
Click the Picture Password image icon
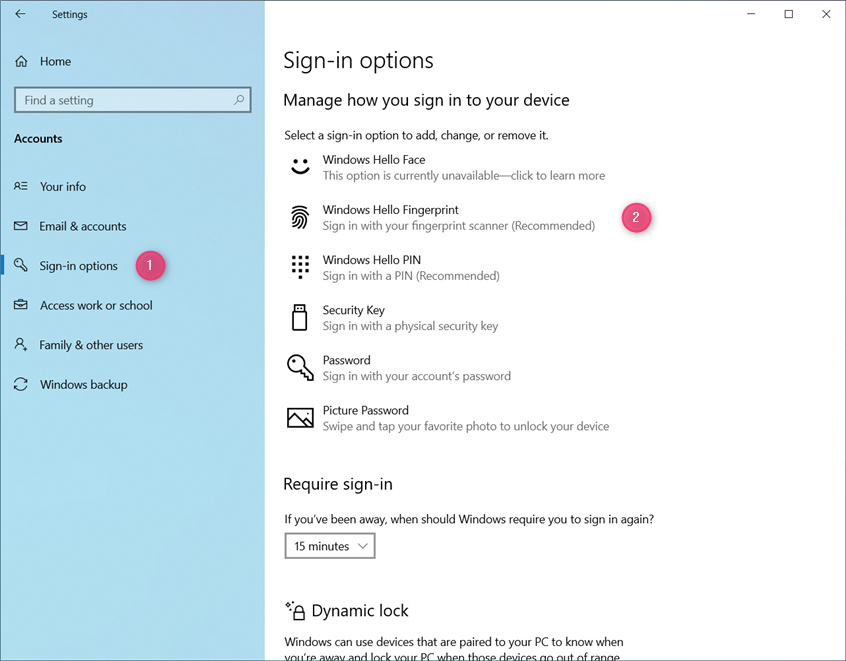pos(300,418)
